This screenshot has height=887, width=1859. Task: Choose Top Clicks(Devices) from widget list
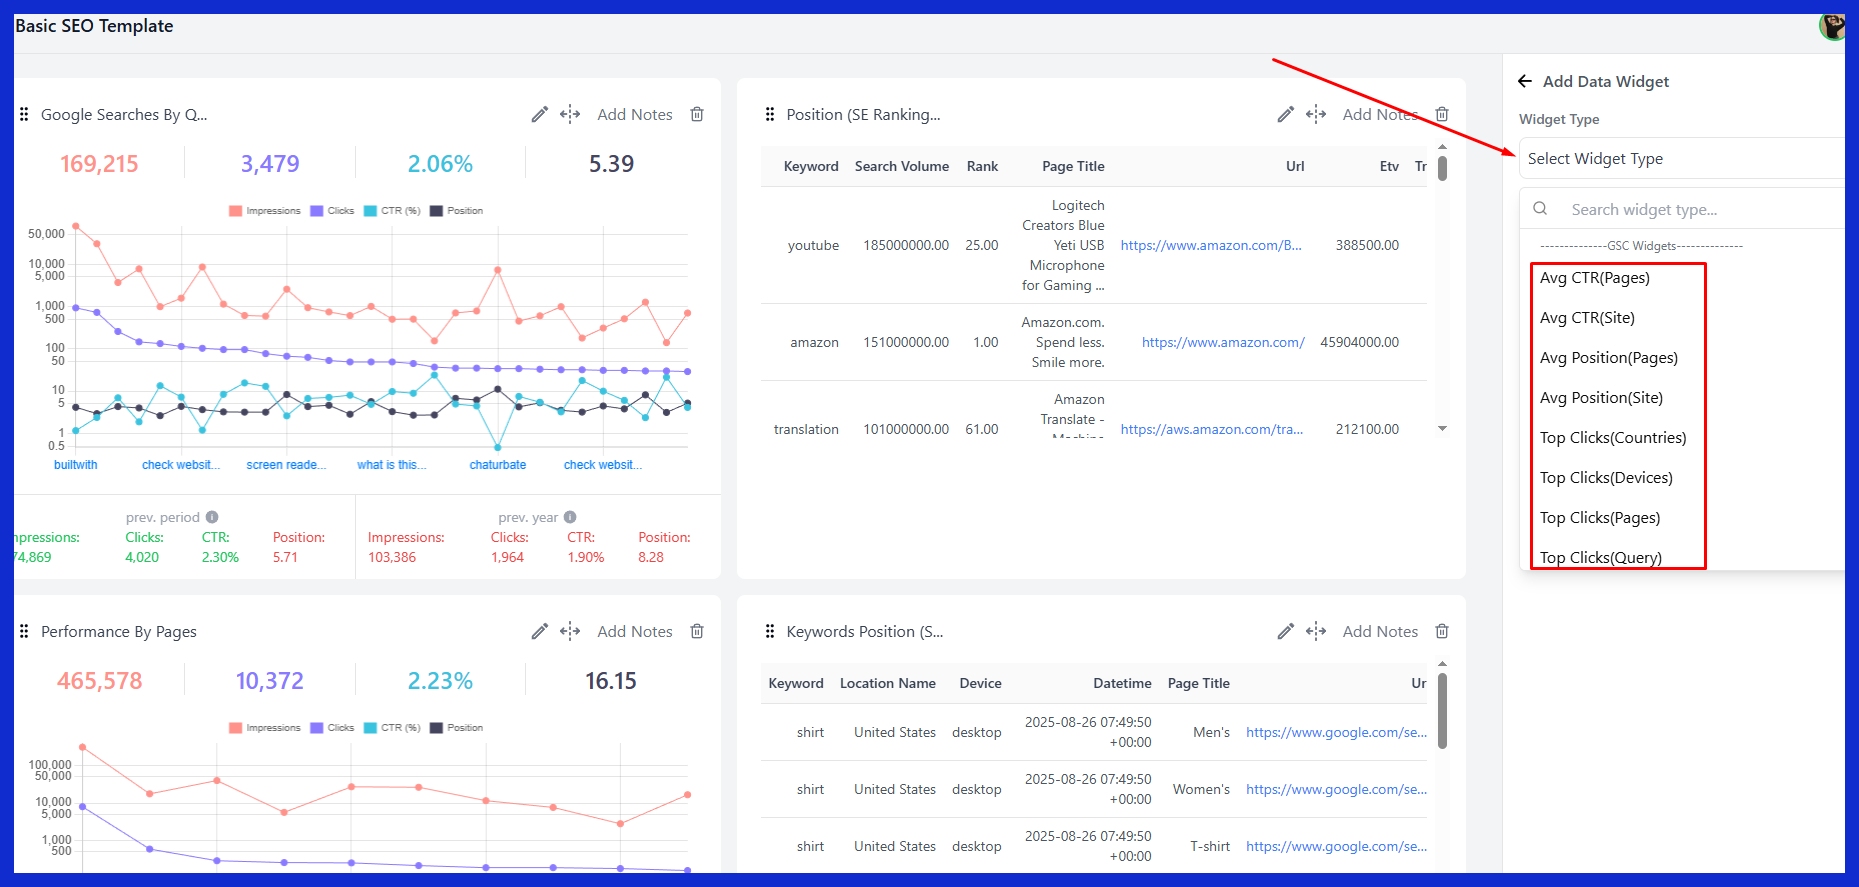tap(1605, 478)
